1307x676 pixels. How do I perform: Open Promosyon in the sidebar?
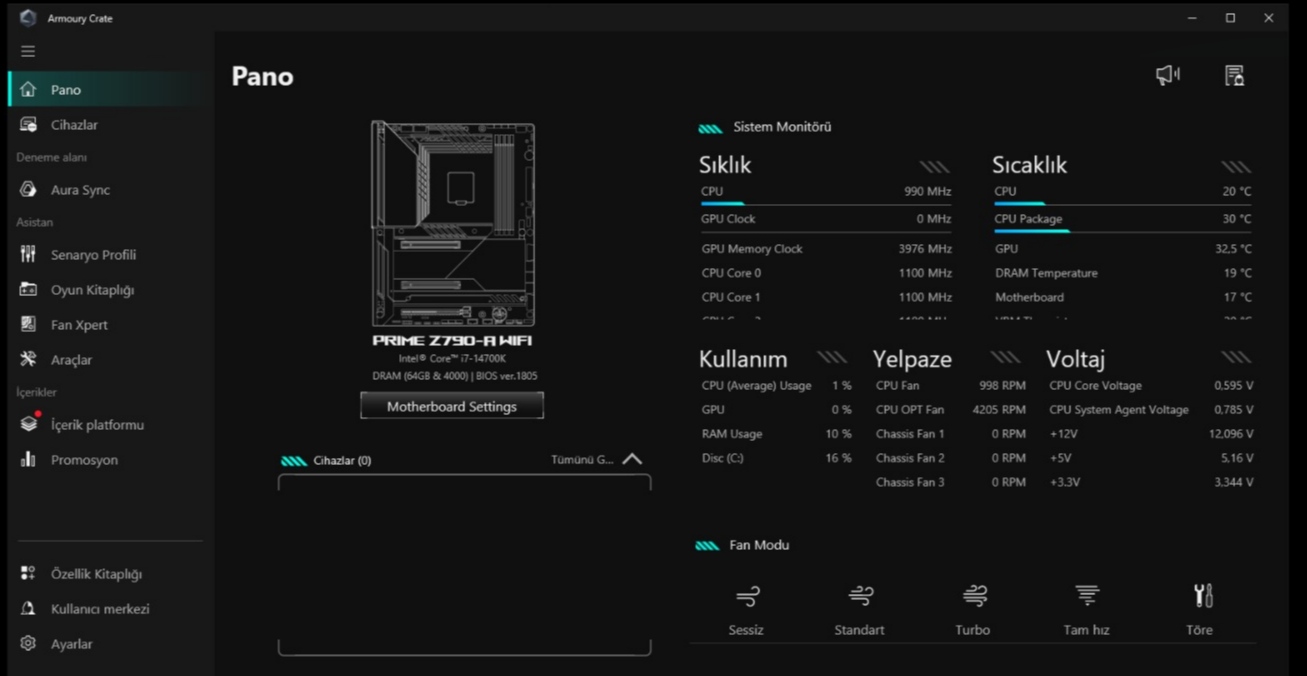coord(110,459)
